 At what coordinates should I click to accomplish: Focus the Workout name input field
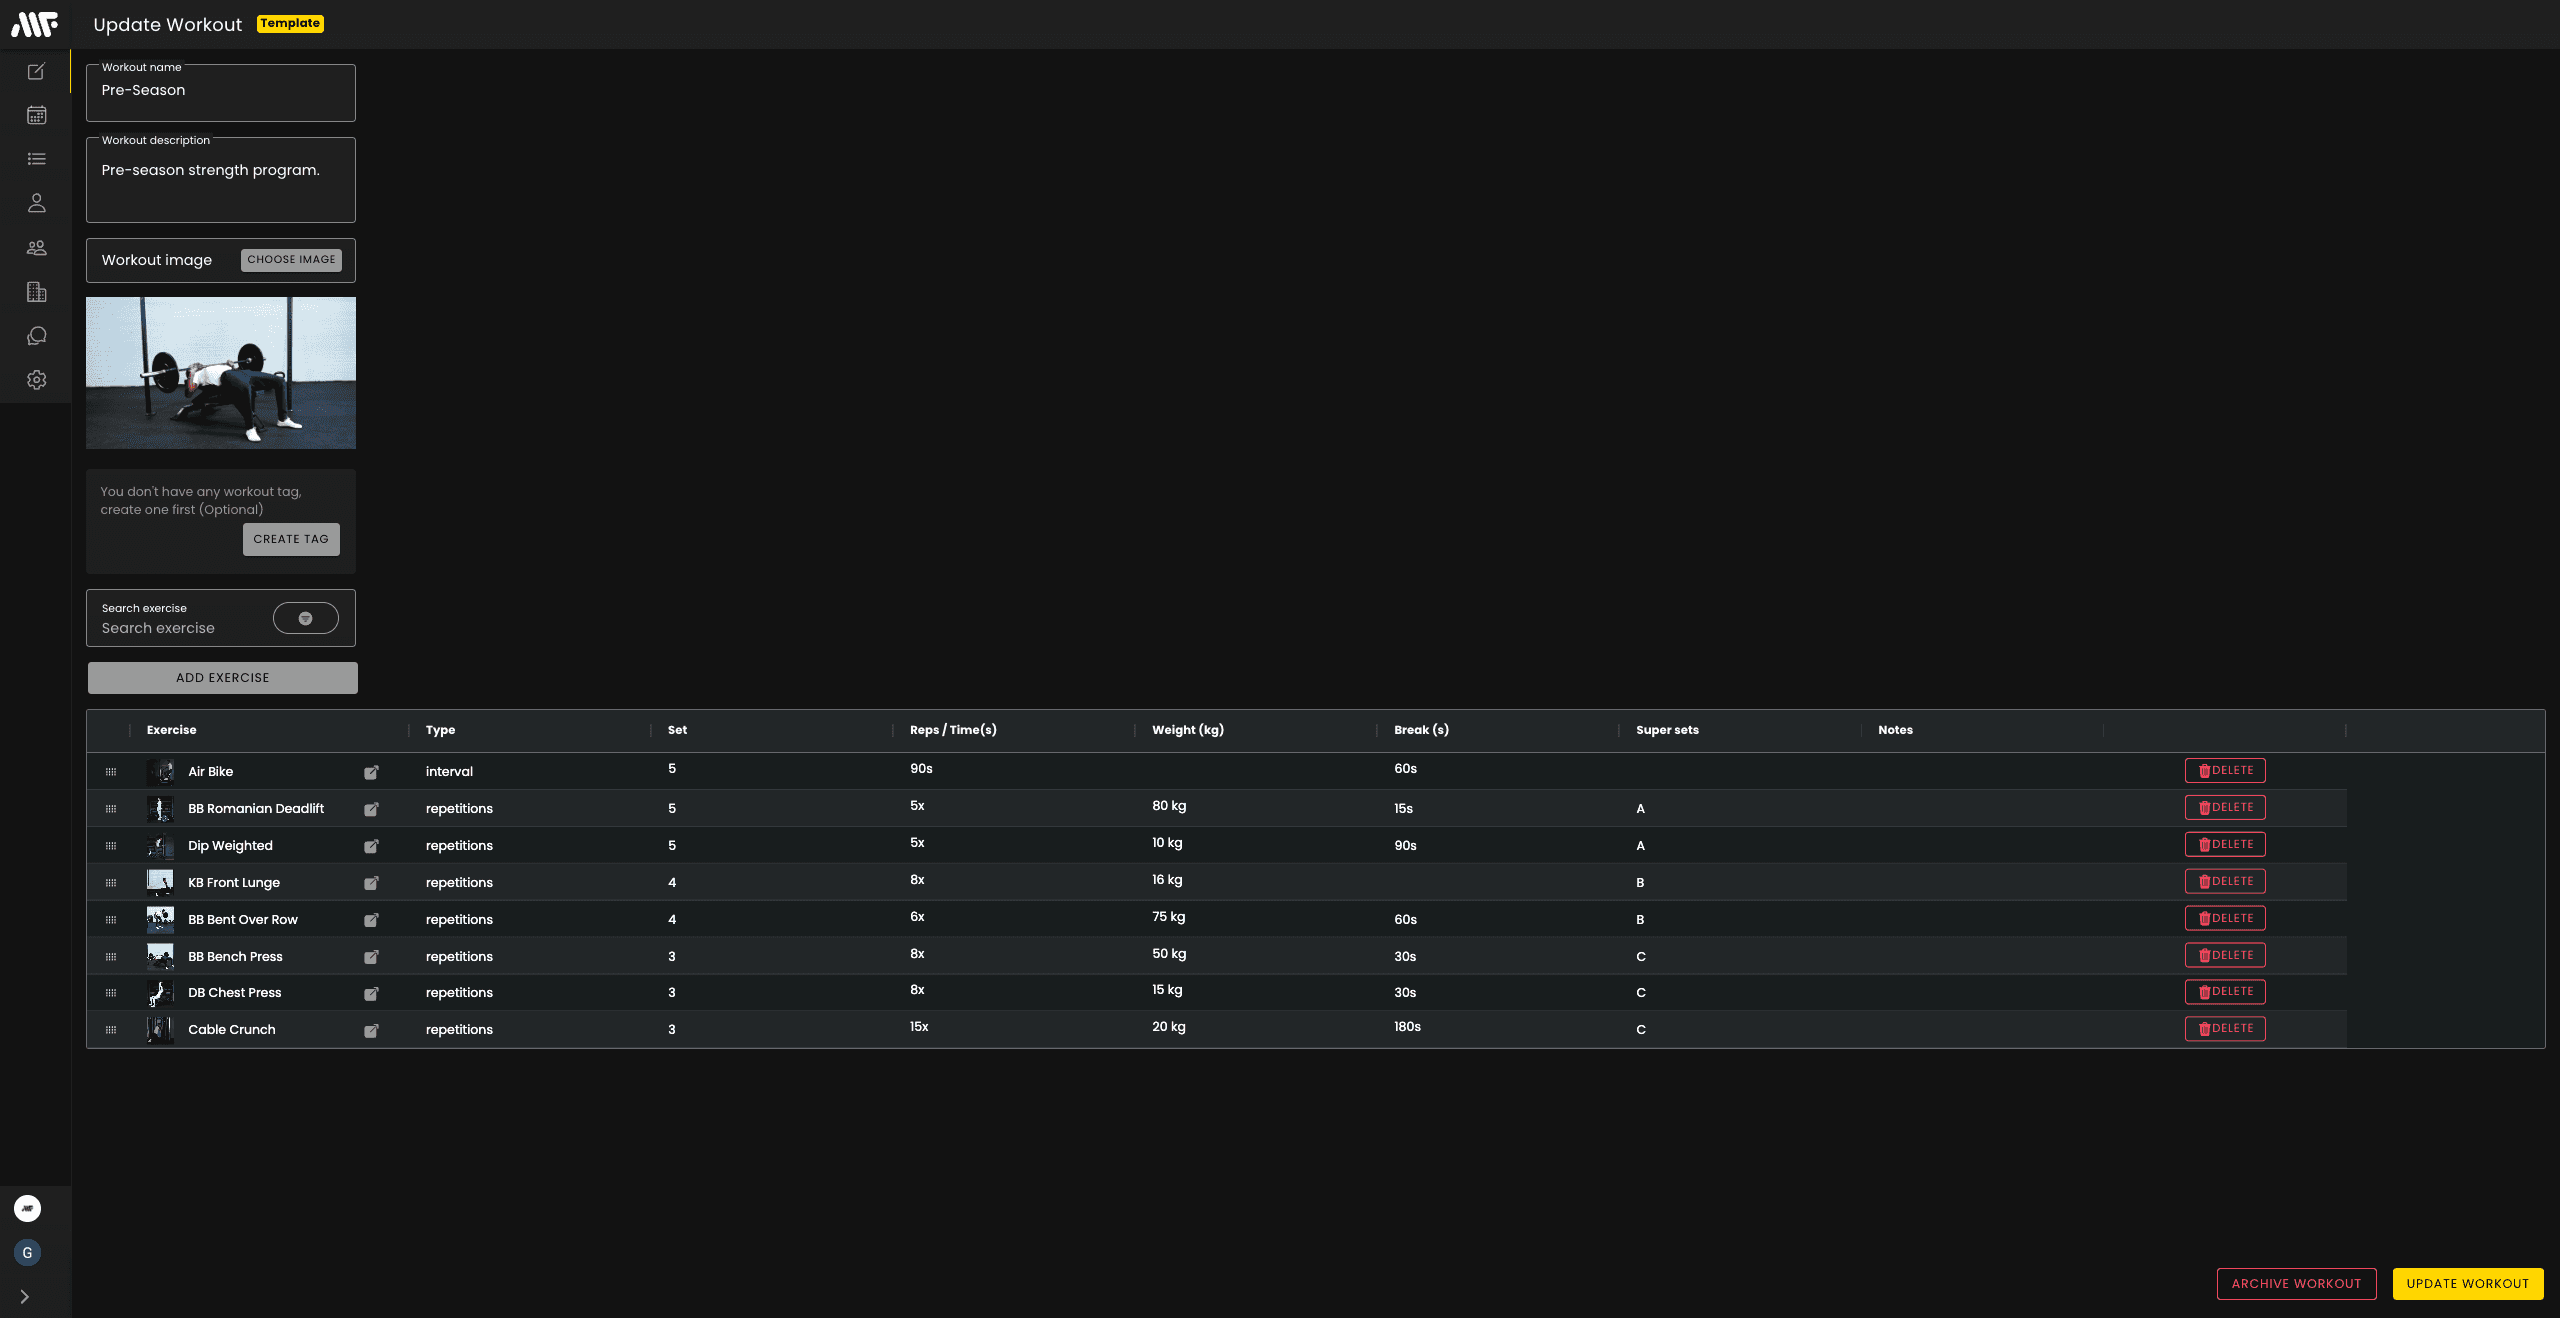tap(220, 91)
